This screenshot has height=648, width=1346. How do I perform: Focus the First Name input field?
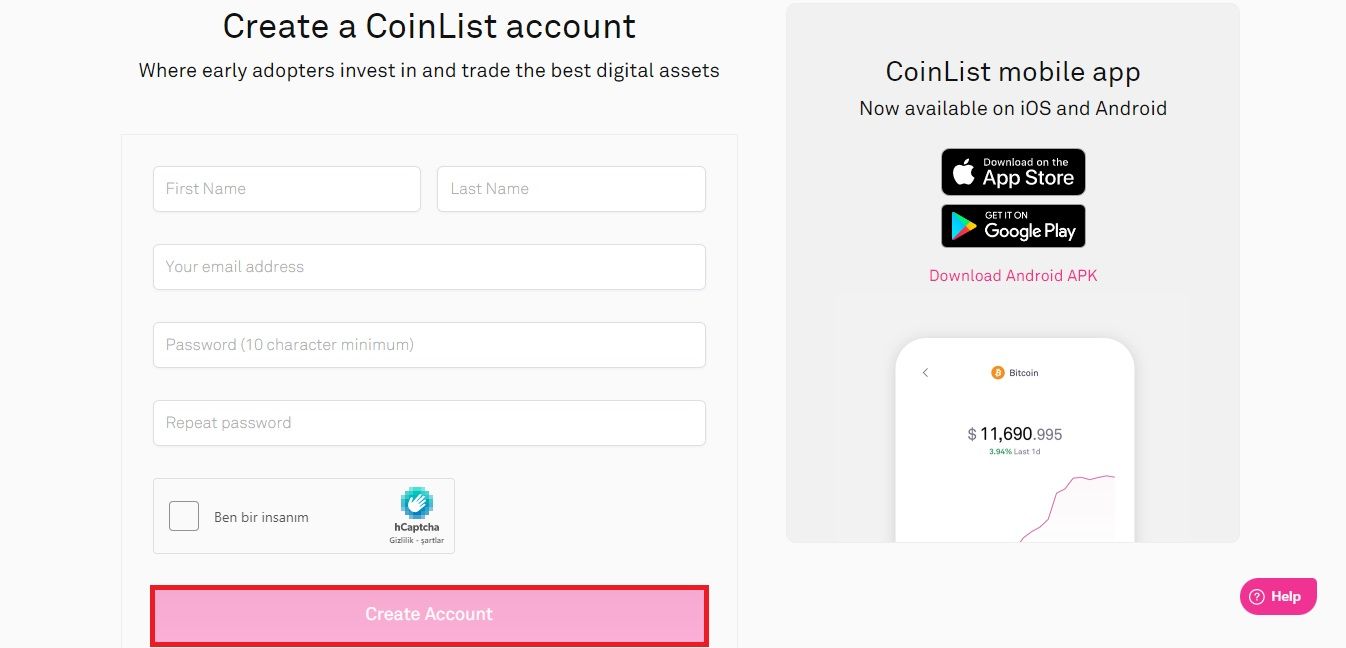pyautogui.click(x=287, y=189)
